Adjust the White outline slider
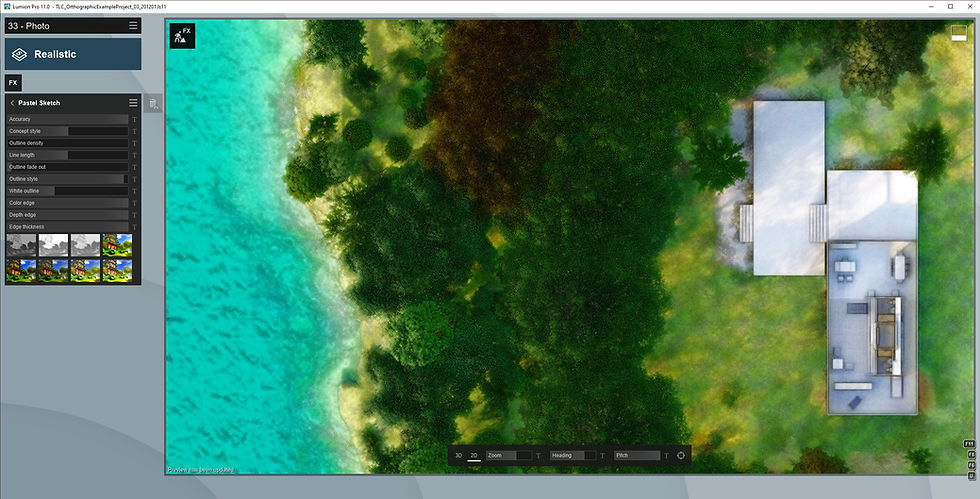Screen dimensions: 980x499 [68, 191]
